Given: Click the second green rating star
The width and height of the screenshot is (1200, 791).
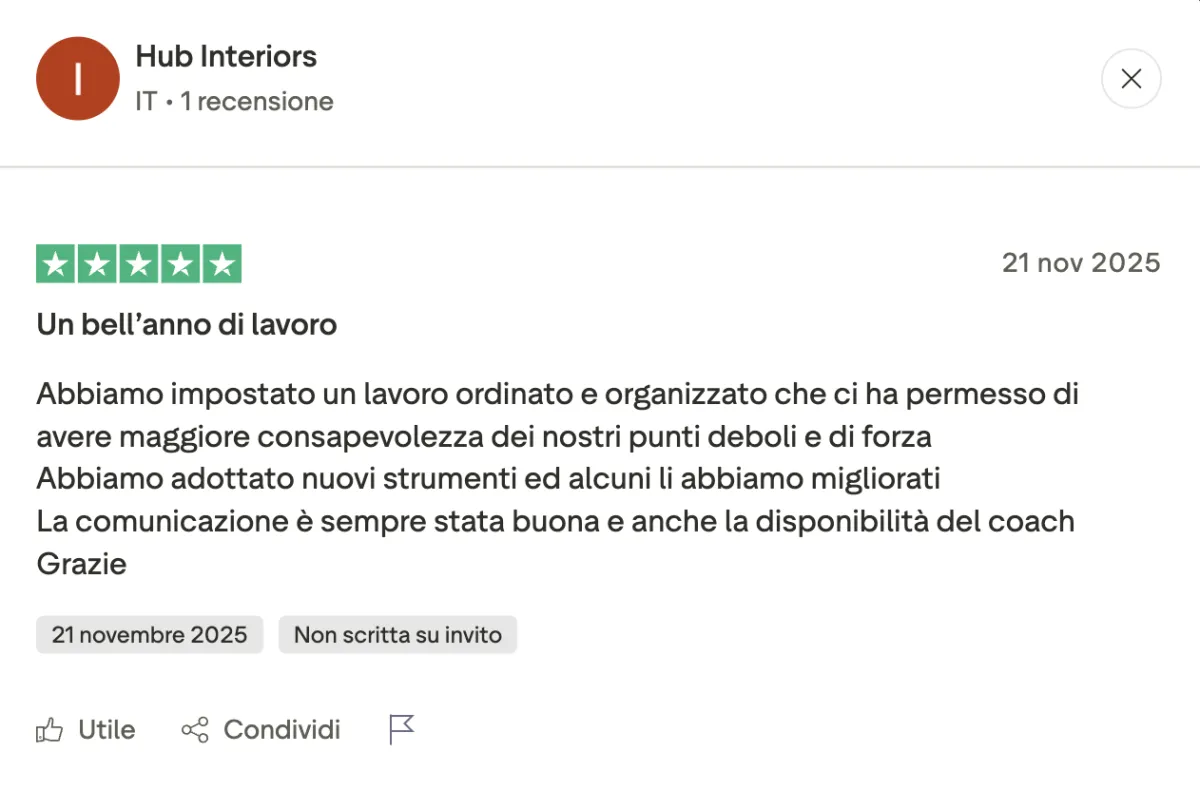Looking at the screenshot, I should [97, 264].
